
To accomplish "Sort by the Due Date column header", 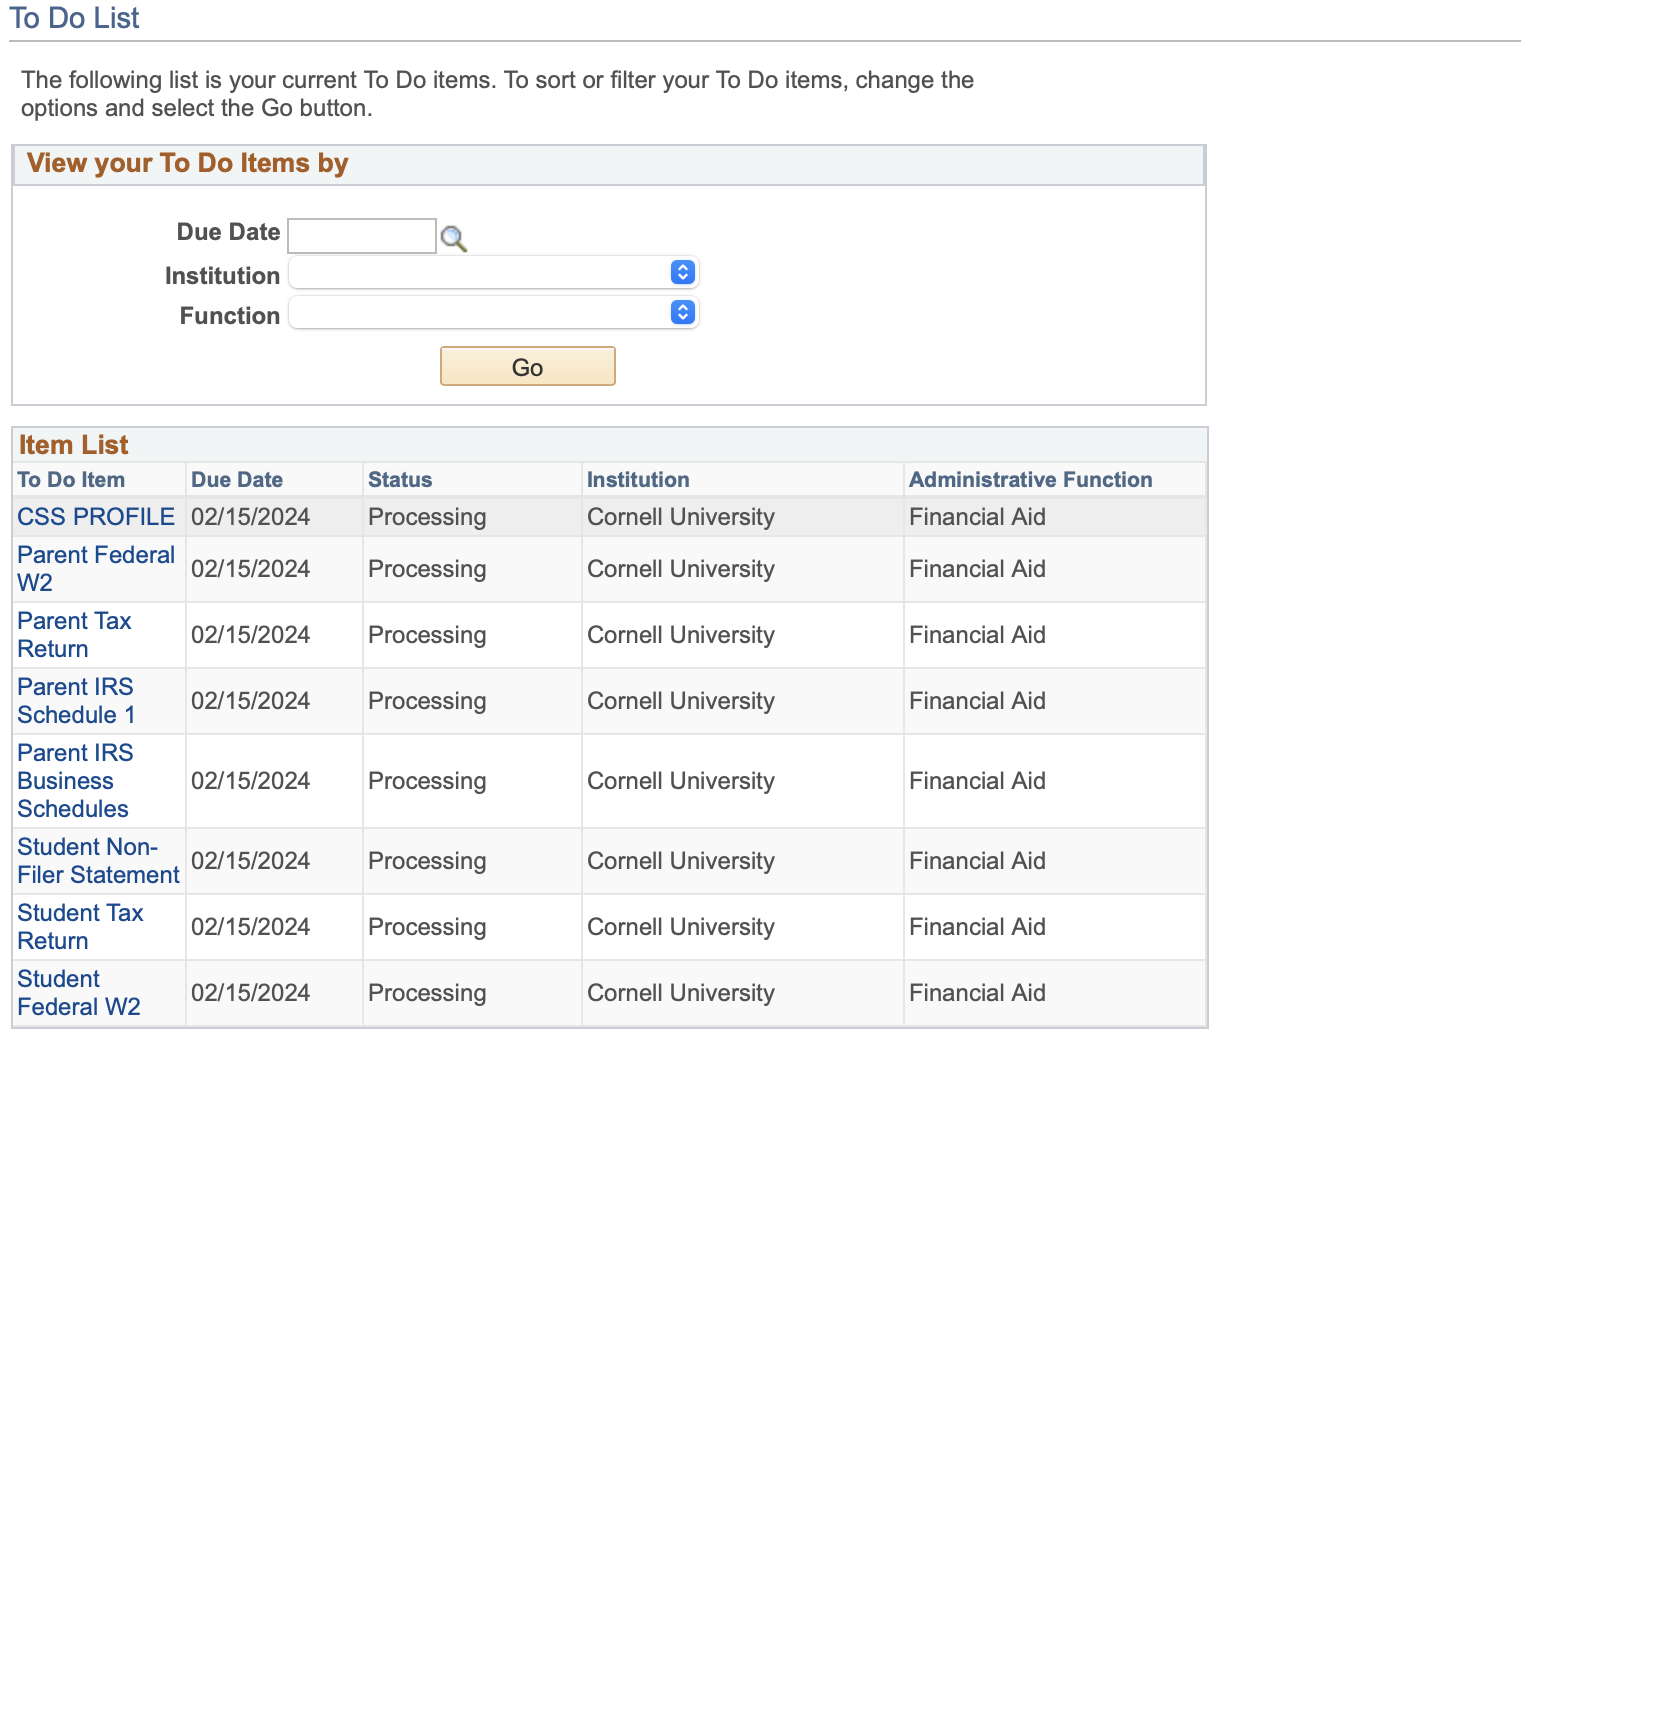I will (237, 480).
